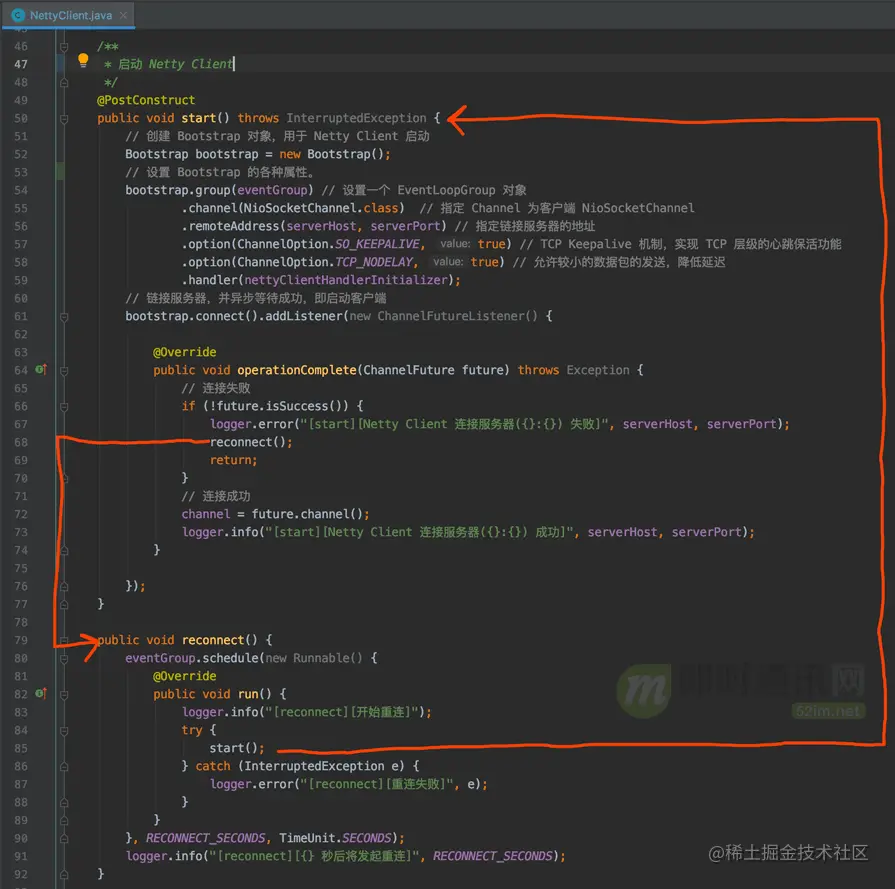
Task: Close the NettyClient.java tab
Action: [x=122, y=15]
